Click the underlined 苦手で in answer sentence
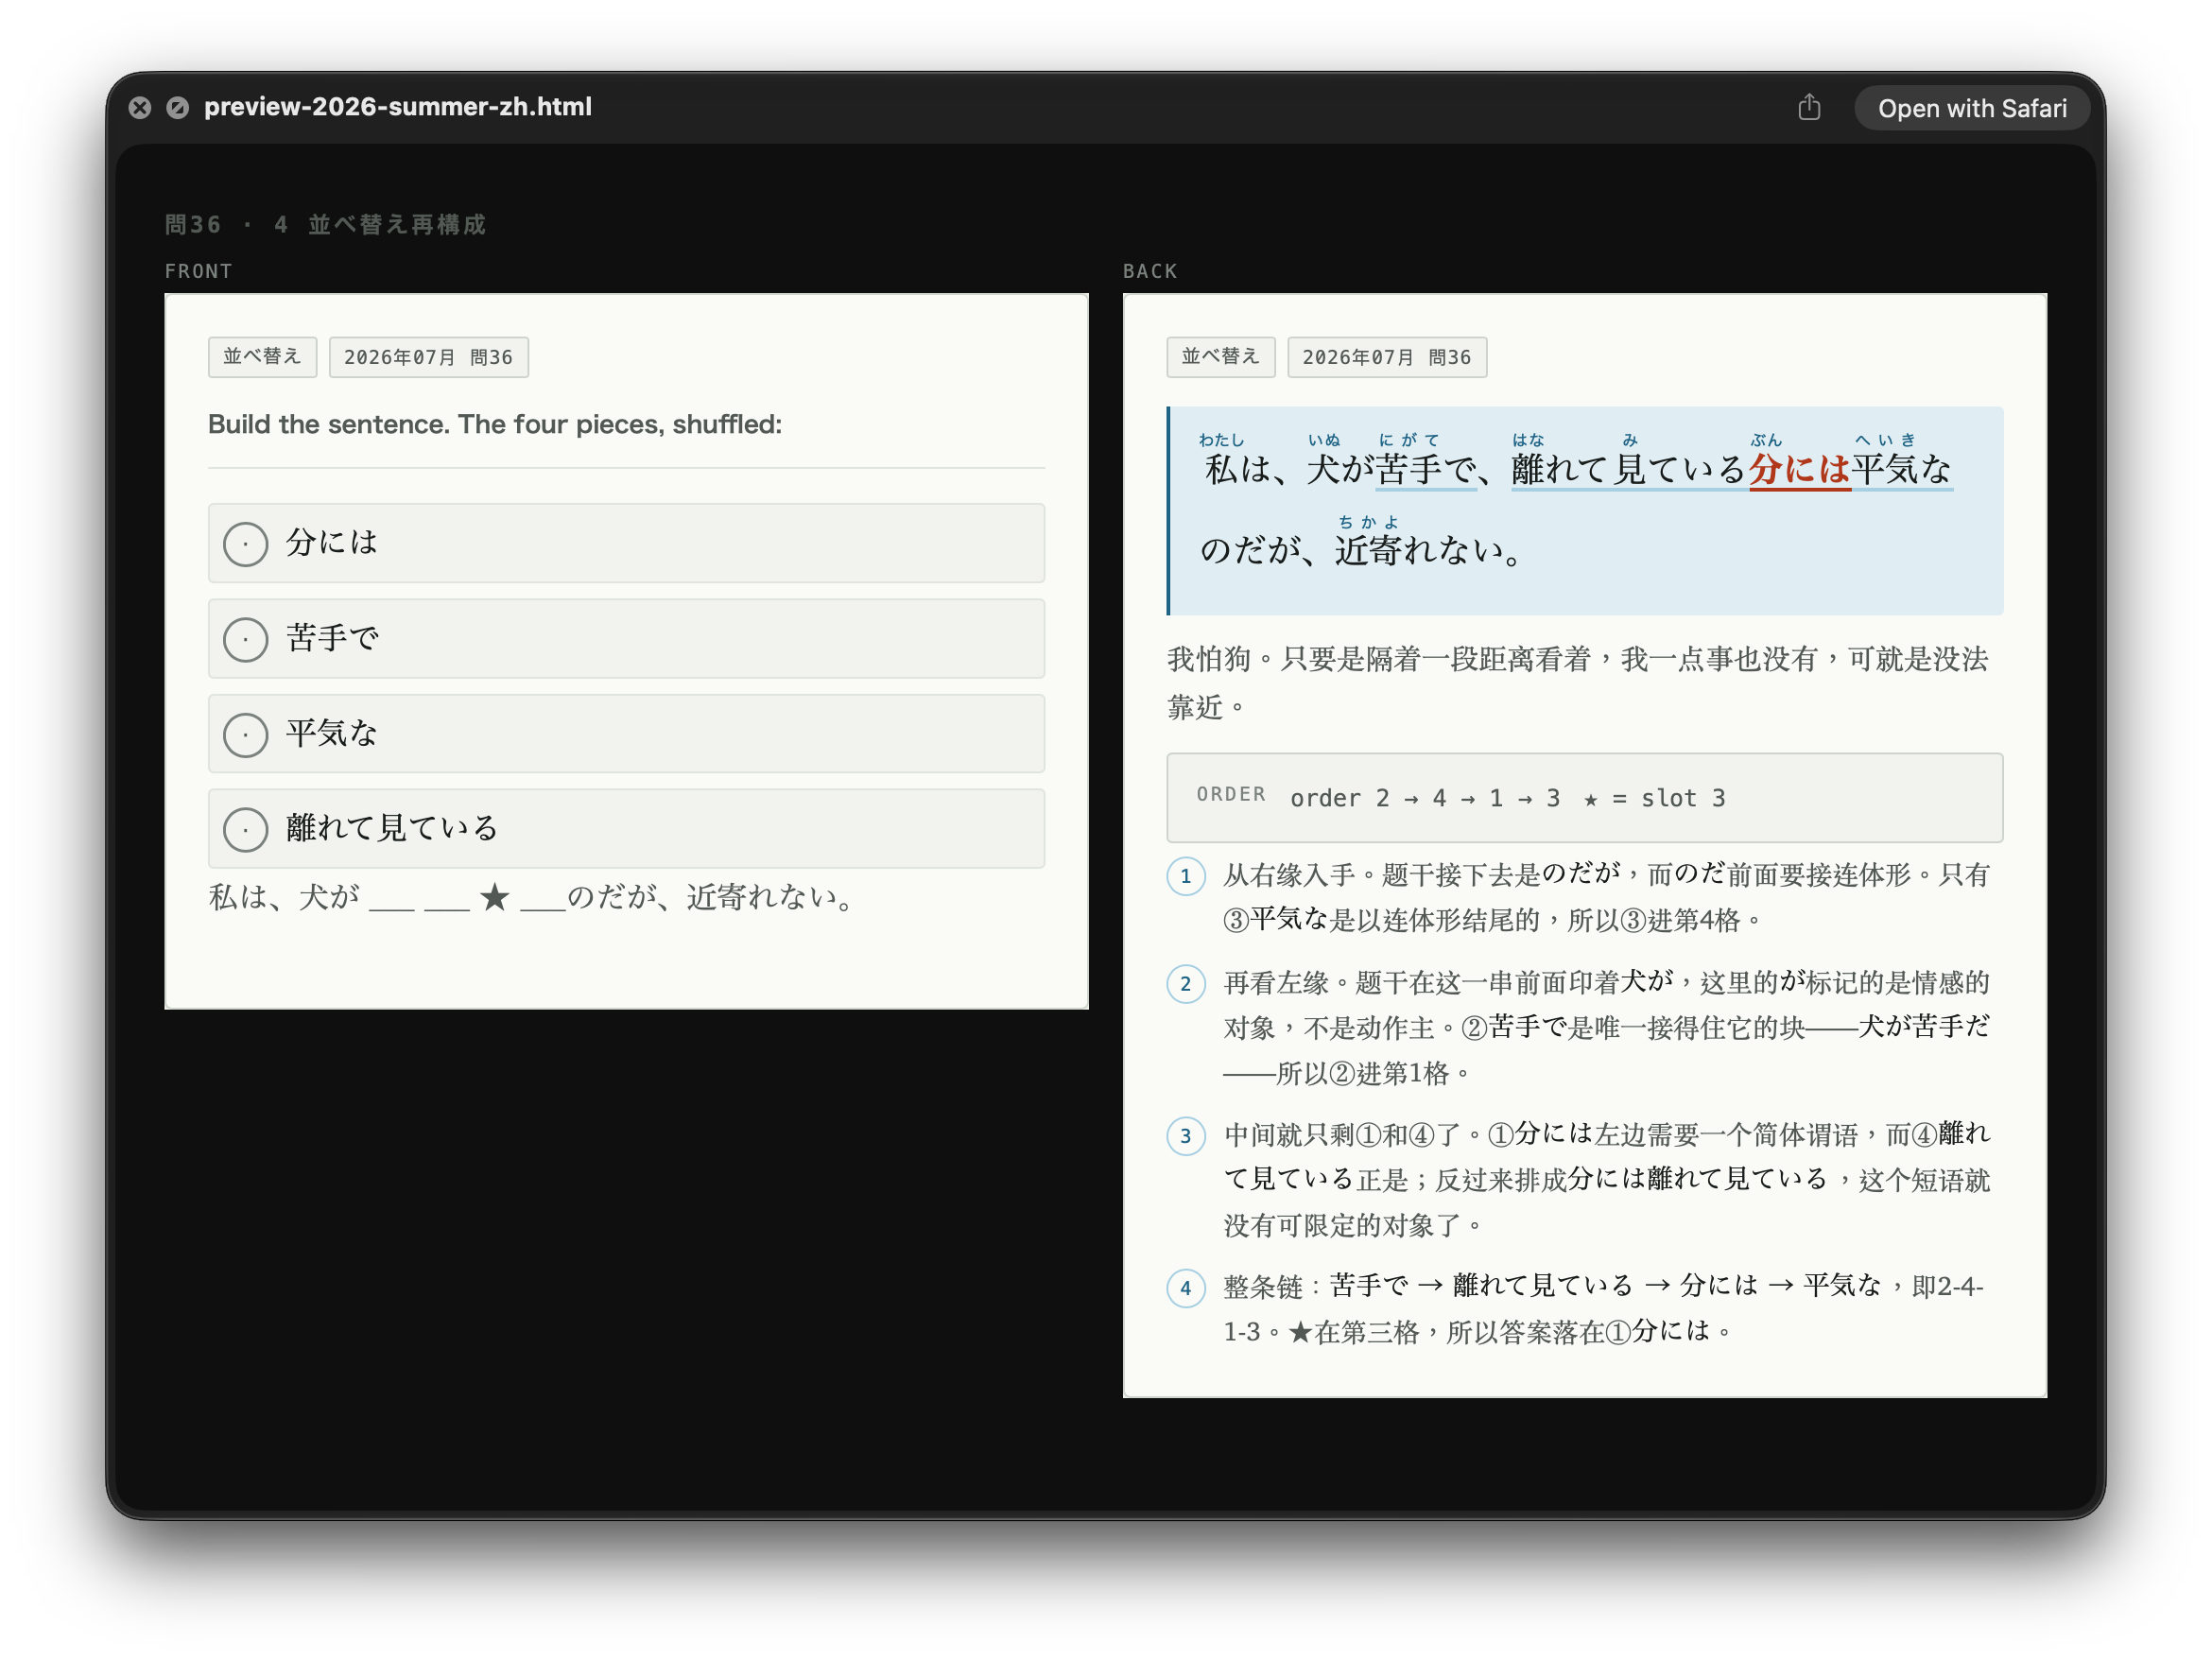 [x=1426, y=469]
